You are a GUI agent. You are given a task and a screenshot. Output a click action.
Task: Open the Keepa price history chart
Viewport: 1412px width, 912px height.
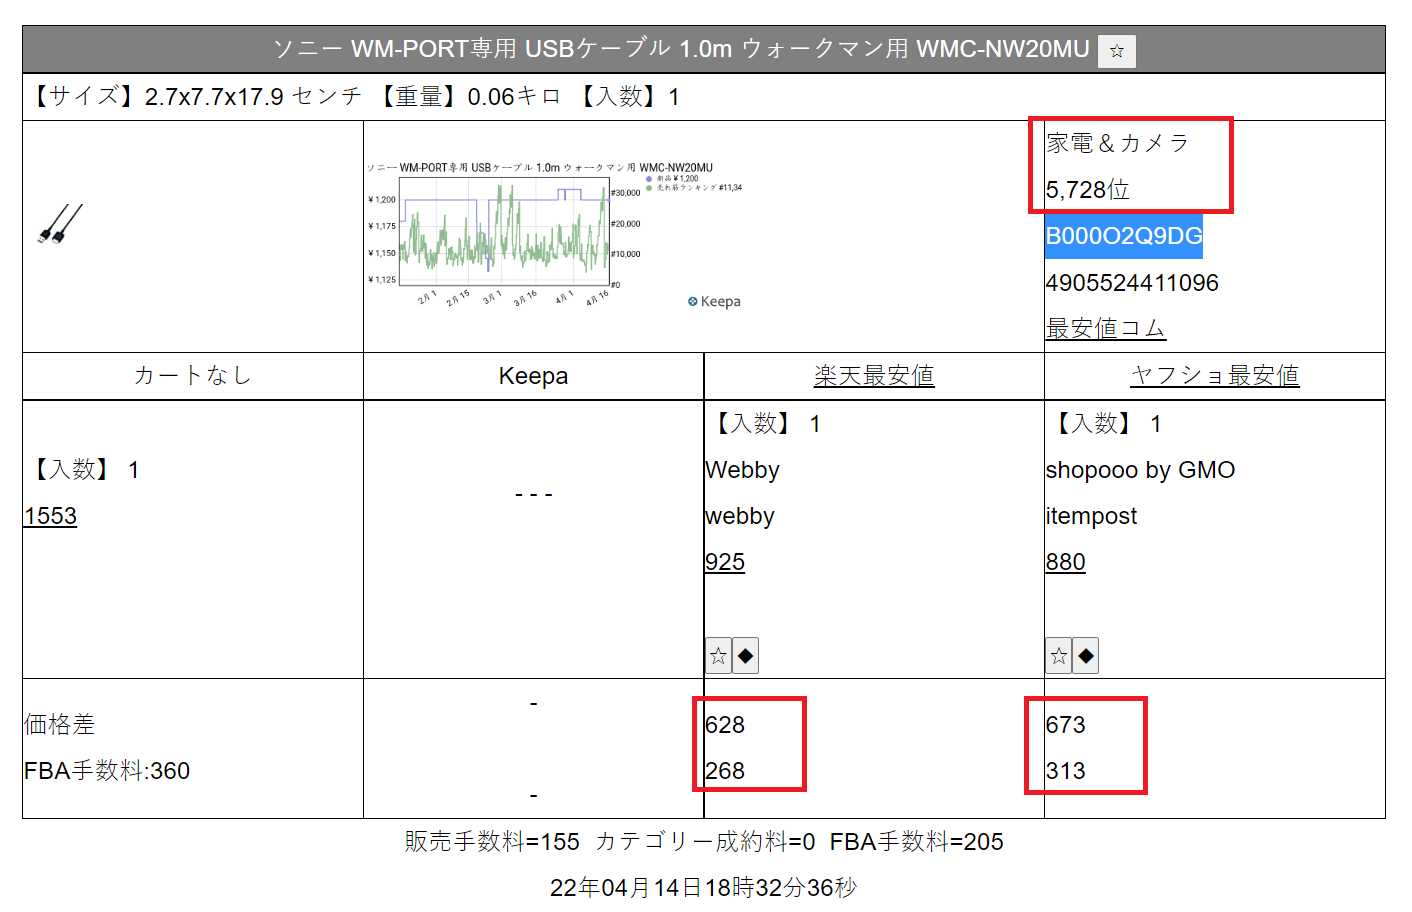point(554,236)
